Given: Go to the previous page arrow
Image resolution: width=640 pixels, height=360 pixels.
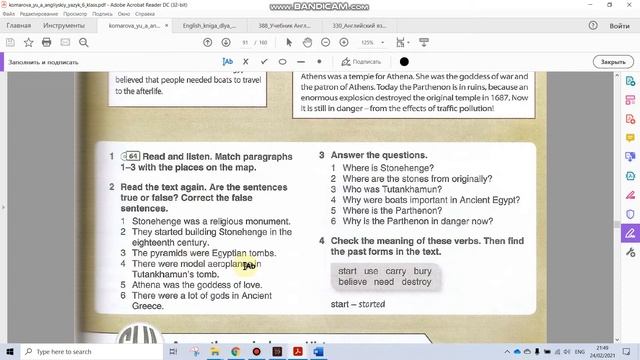Looking at the screenshot, I should [207, 42].
